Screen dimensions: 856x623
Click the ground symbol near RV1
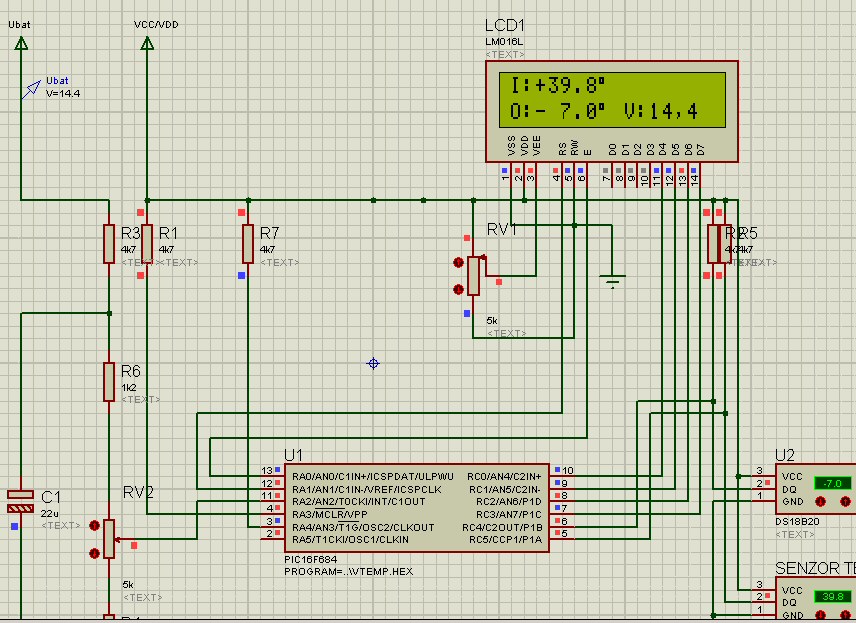pyautogui.click(x=612, y=282)
